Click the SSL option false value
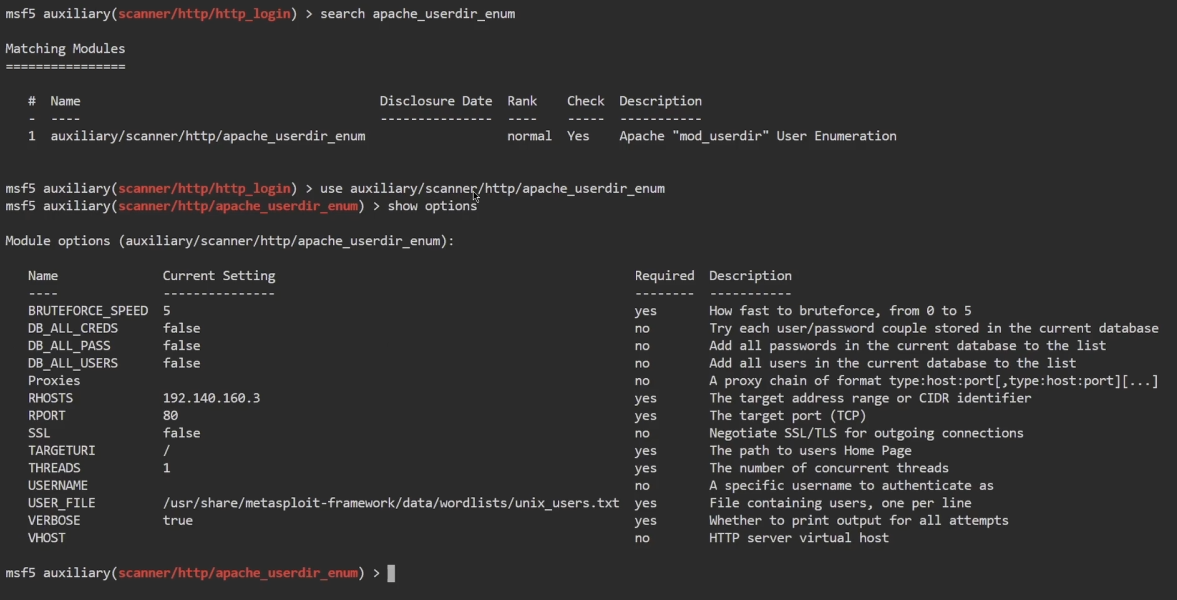 pos(181,433)
